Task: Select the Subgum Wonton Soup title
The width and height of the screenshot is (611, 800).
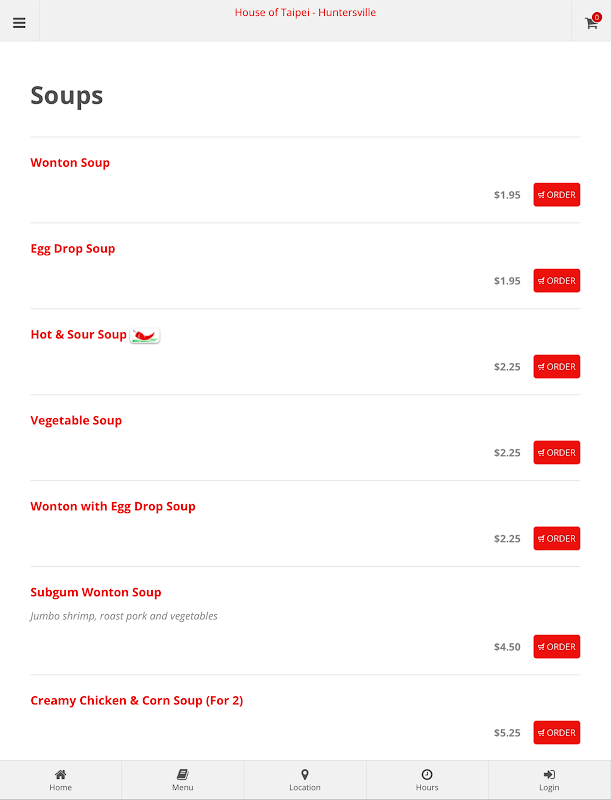Action: pos(96,592)
